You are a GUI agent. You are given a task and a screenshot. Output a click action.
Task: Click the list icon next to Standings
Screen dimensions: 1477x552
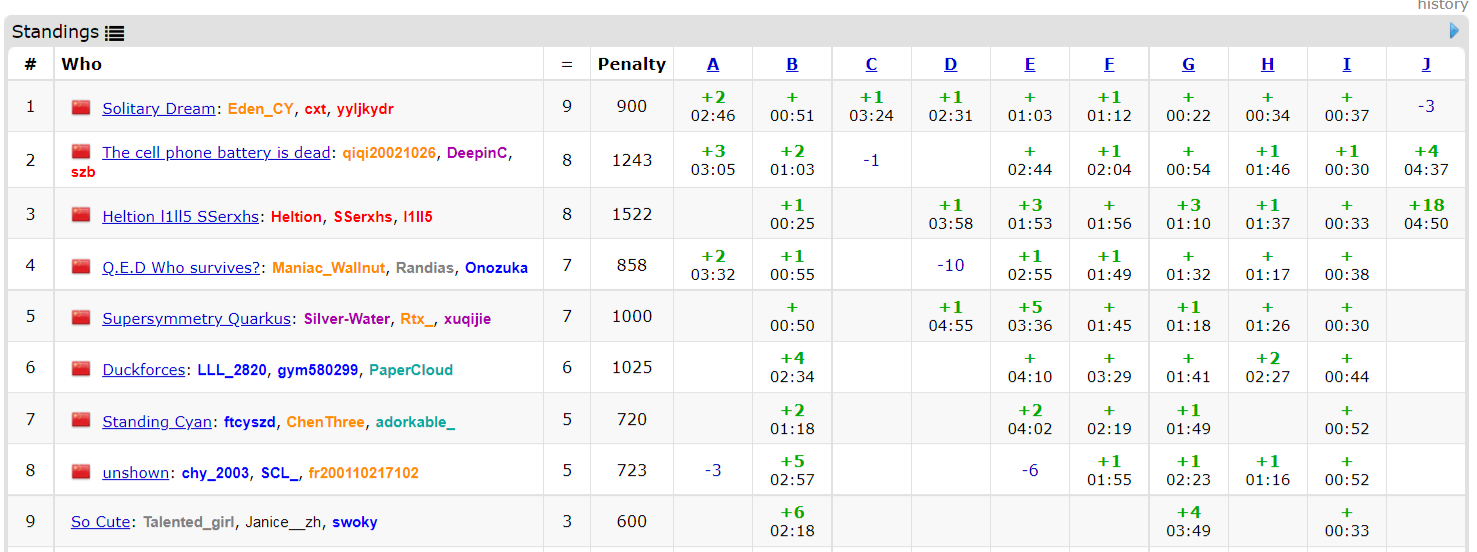[x=115, y=33]
